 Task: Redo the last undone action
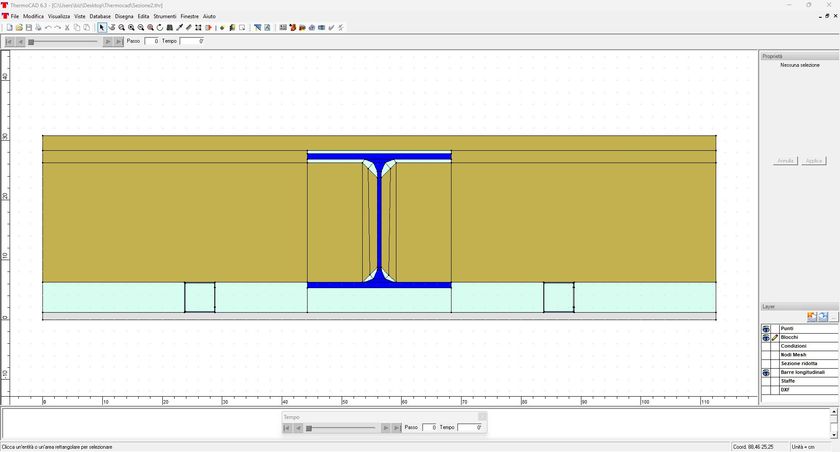(x=57, y=27)
